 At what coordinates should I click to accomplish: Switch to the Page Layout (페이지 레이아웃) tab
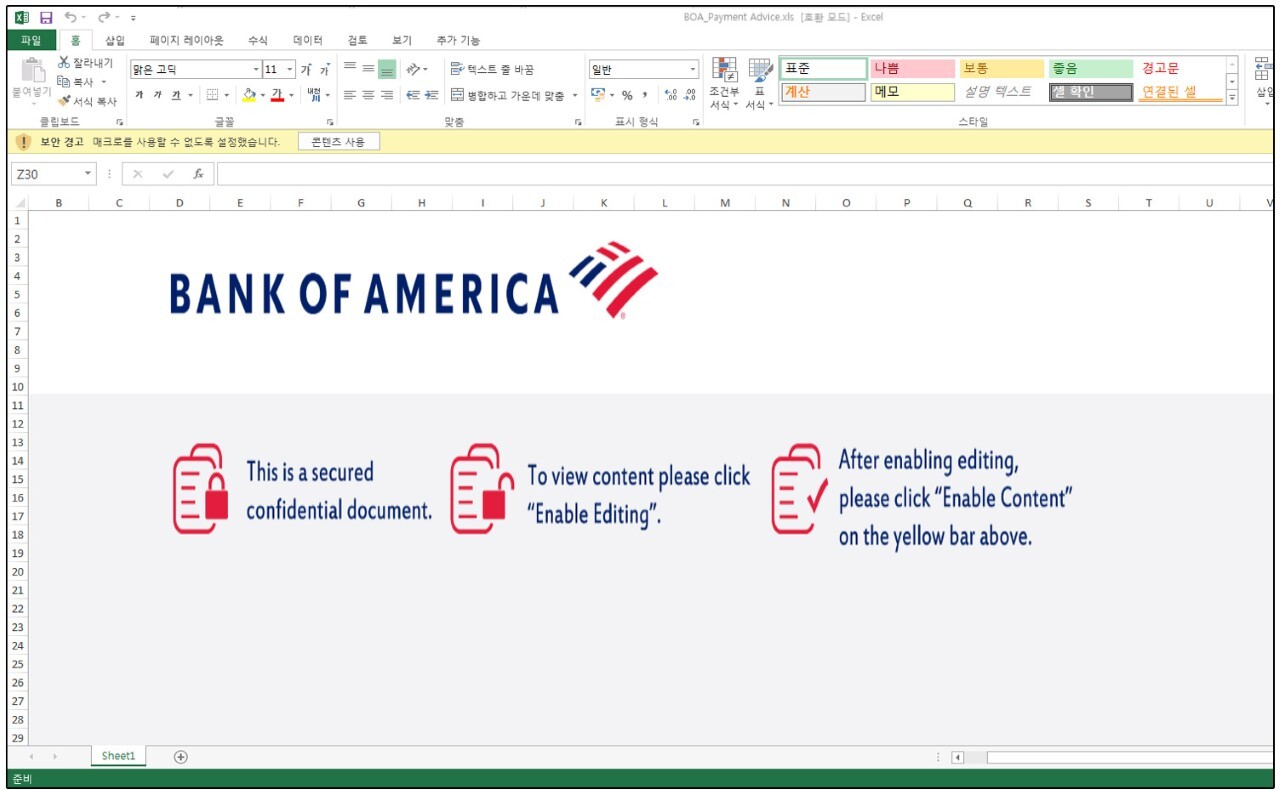point(187,40)
